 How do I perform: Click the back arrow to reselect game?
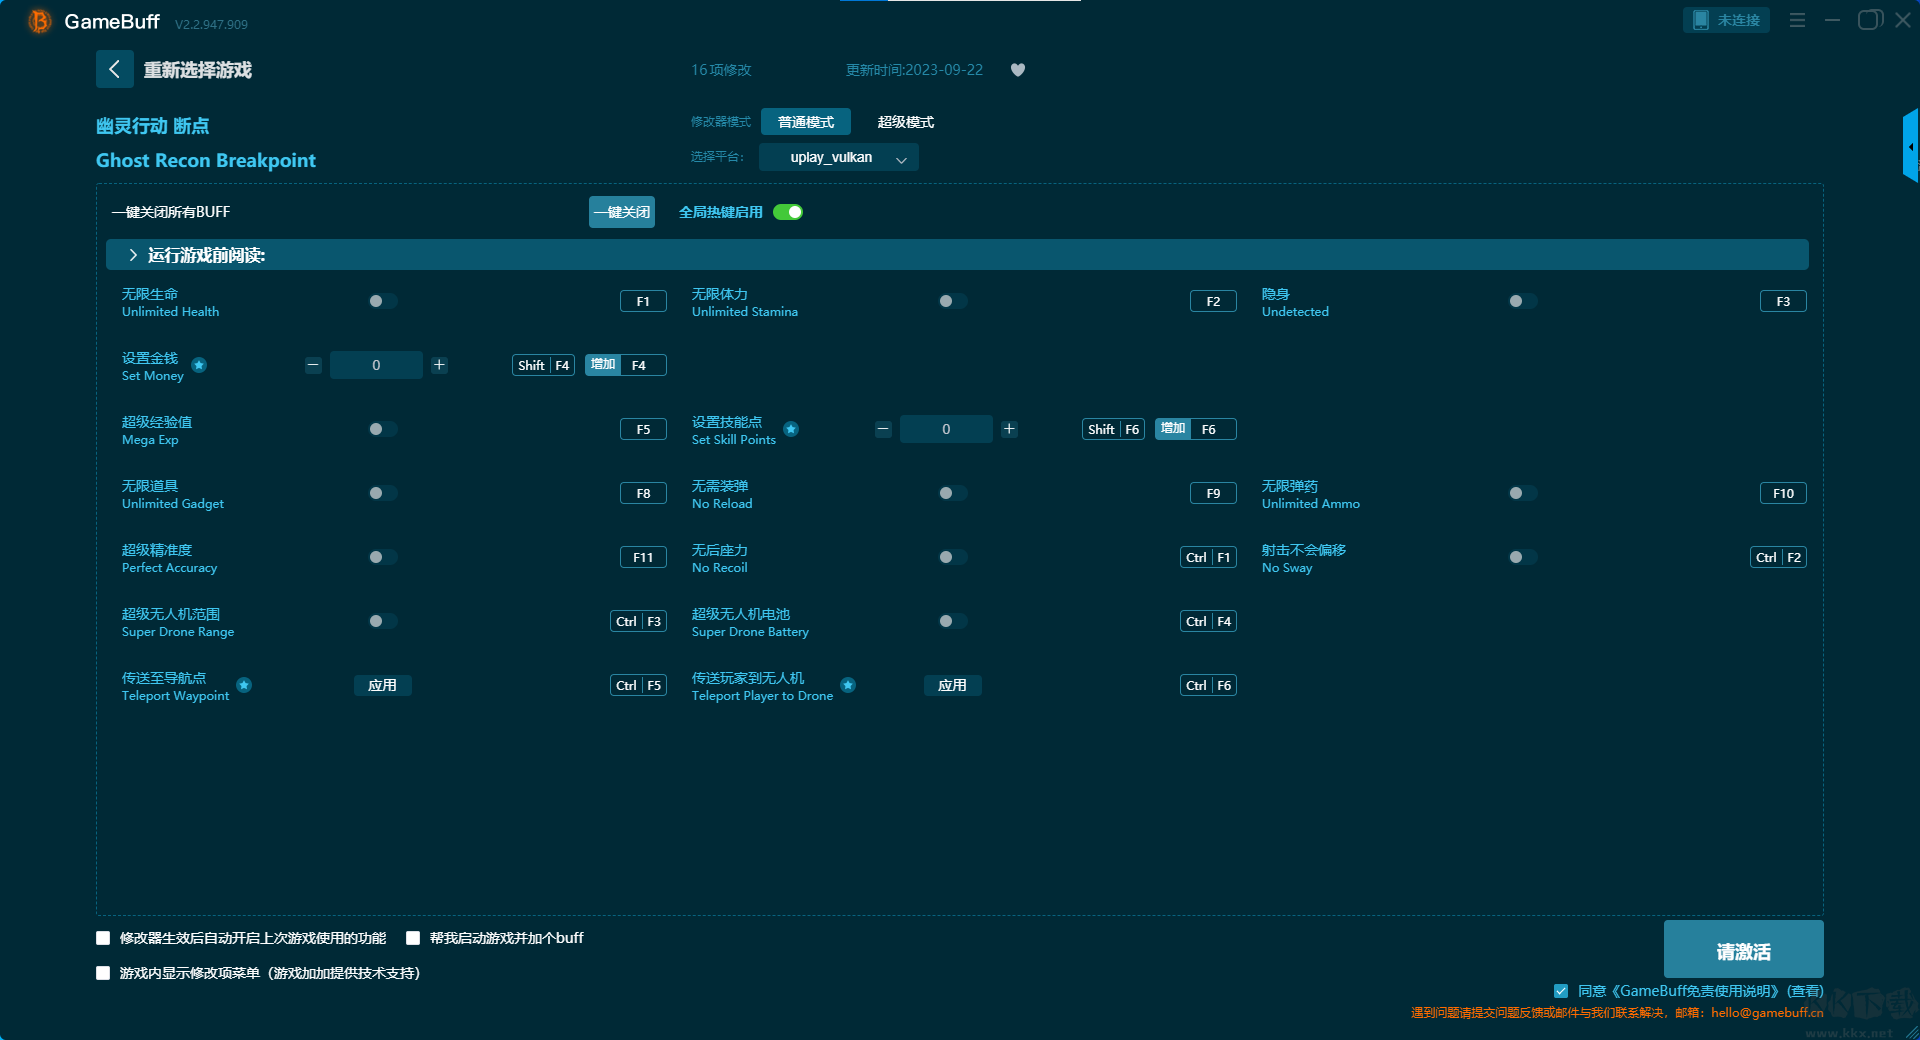(114, 69)
